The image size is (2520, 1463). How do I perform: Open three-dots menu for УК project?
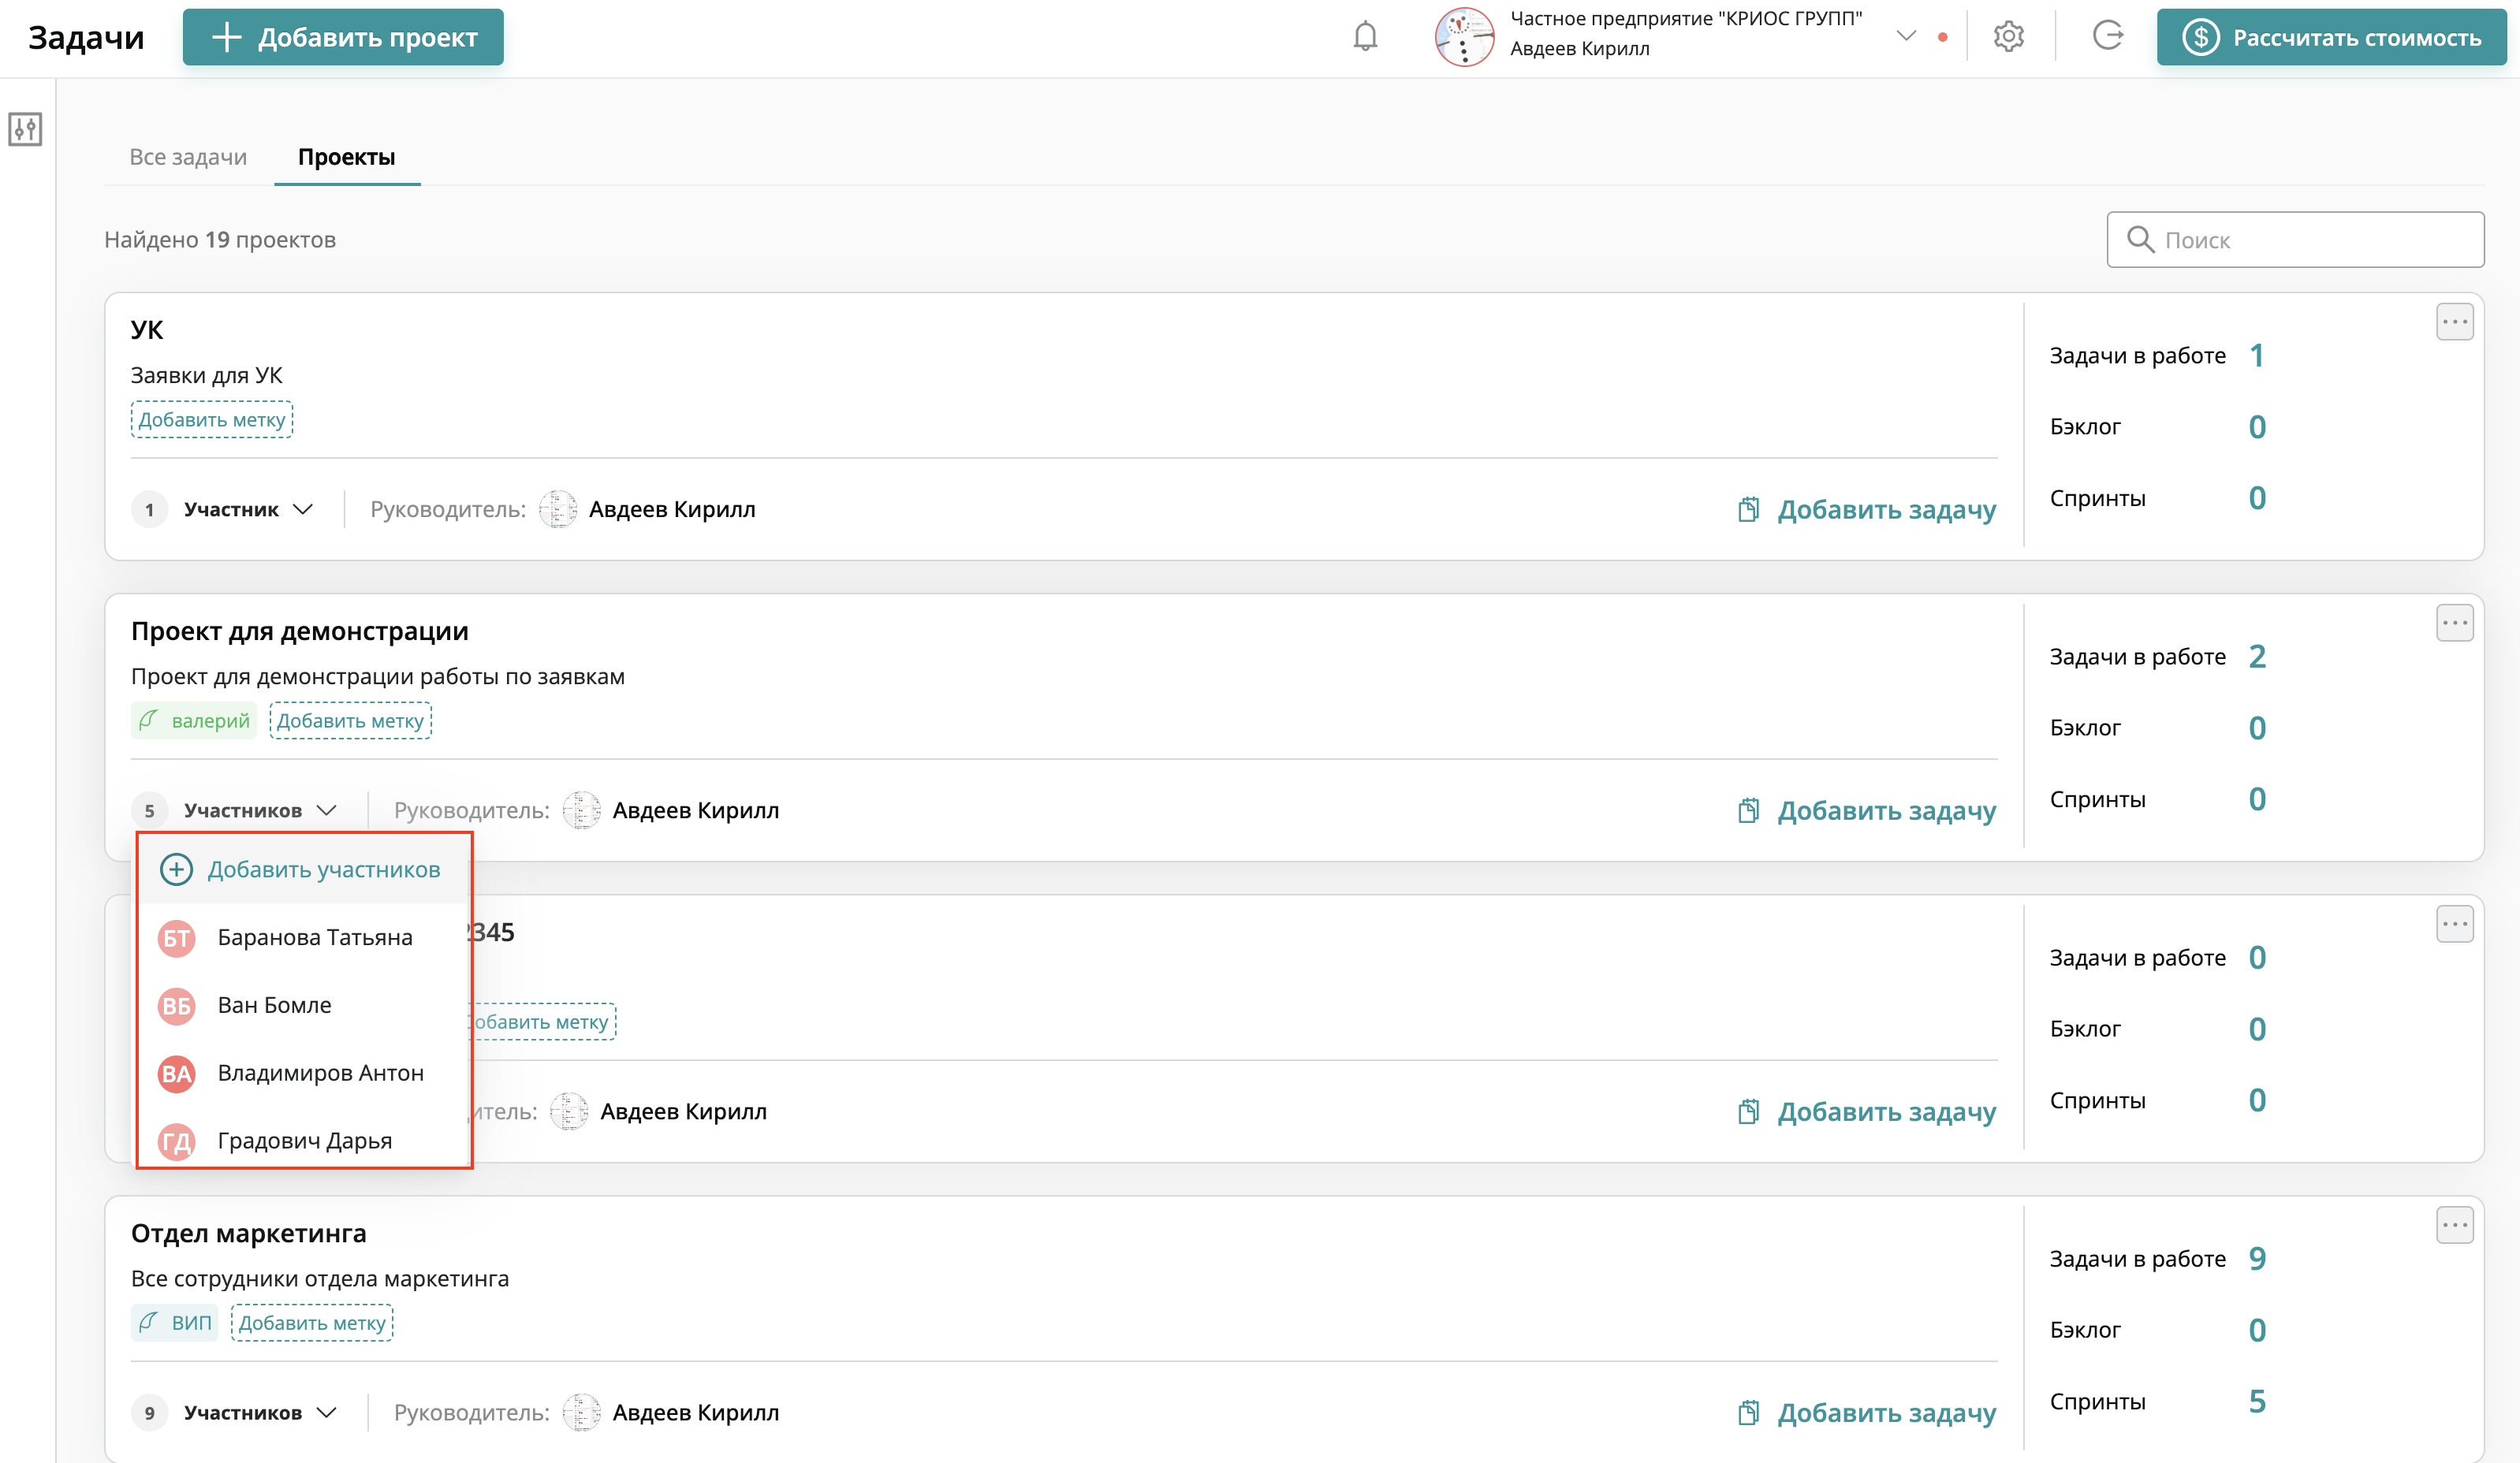pos(2454,322)
